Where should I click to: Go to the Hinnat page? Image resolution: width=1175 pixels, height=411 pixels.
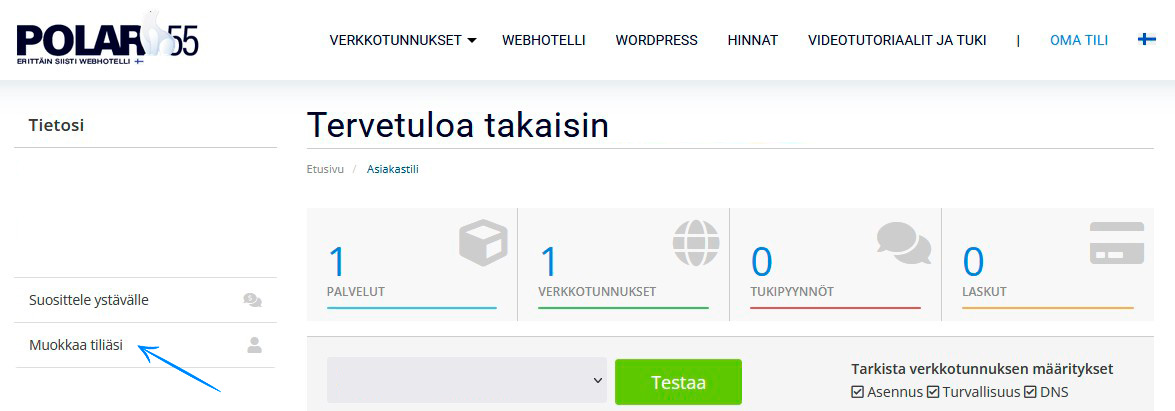point(752,40)
